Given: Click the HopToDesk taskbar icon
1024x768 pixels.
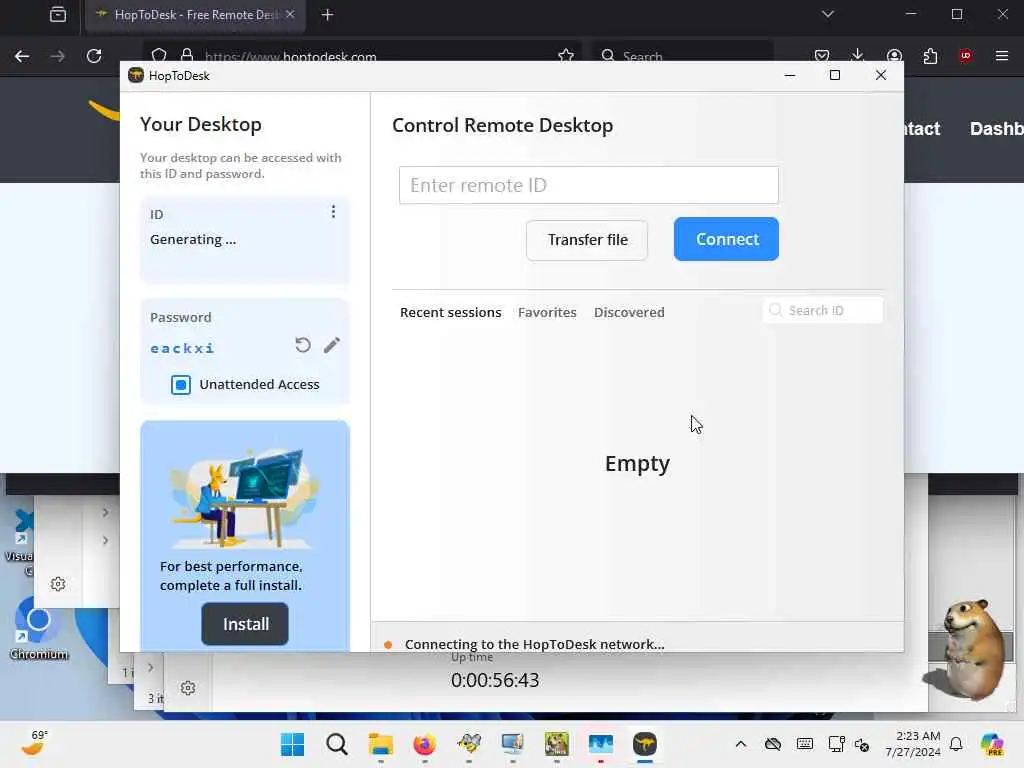Looking at the screenshot, I should pos(645,744).
